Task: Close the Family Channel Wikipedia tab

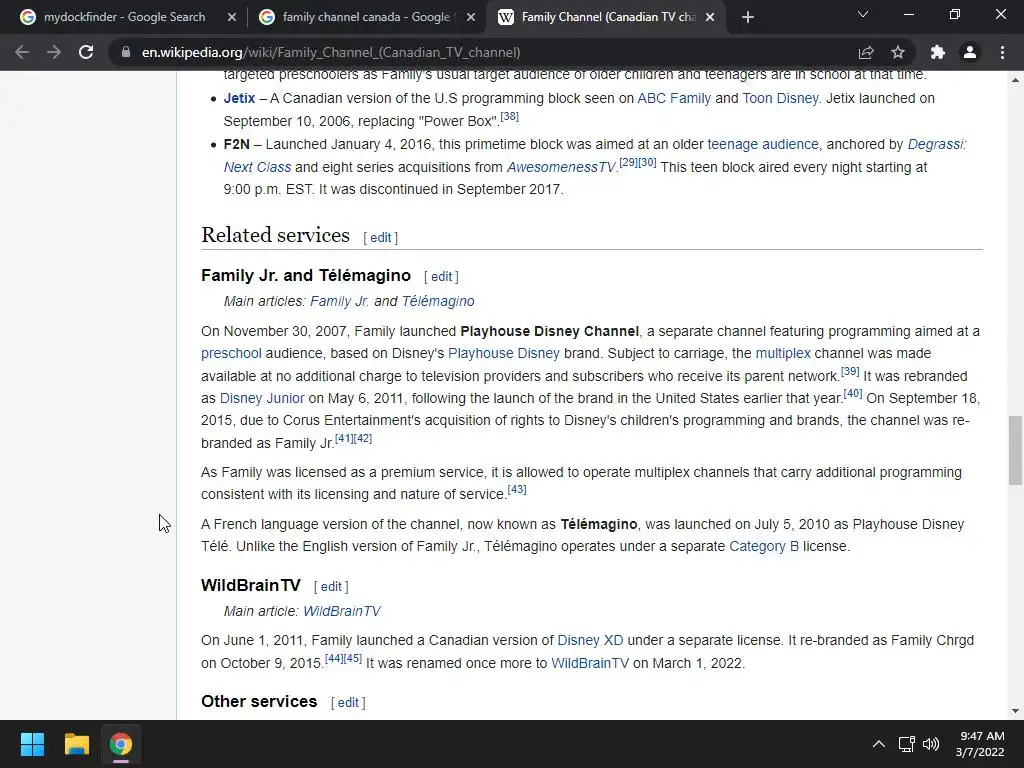Action: coord(711,17)
